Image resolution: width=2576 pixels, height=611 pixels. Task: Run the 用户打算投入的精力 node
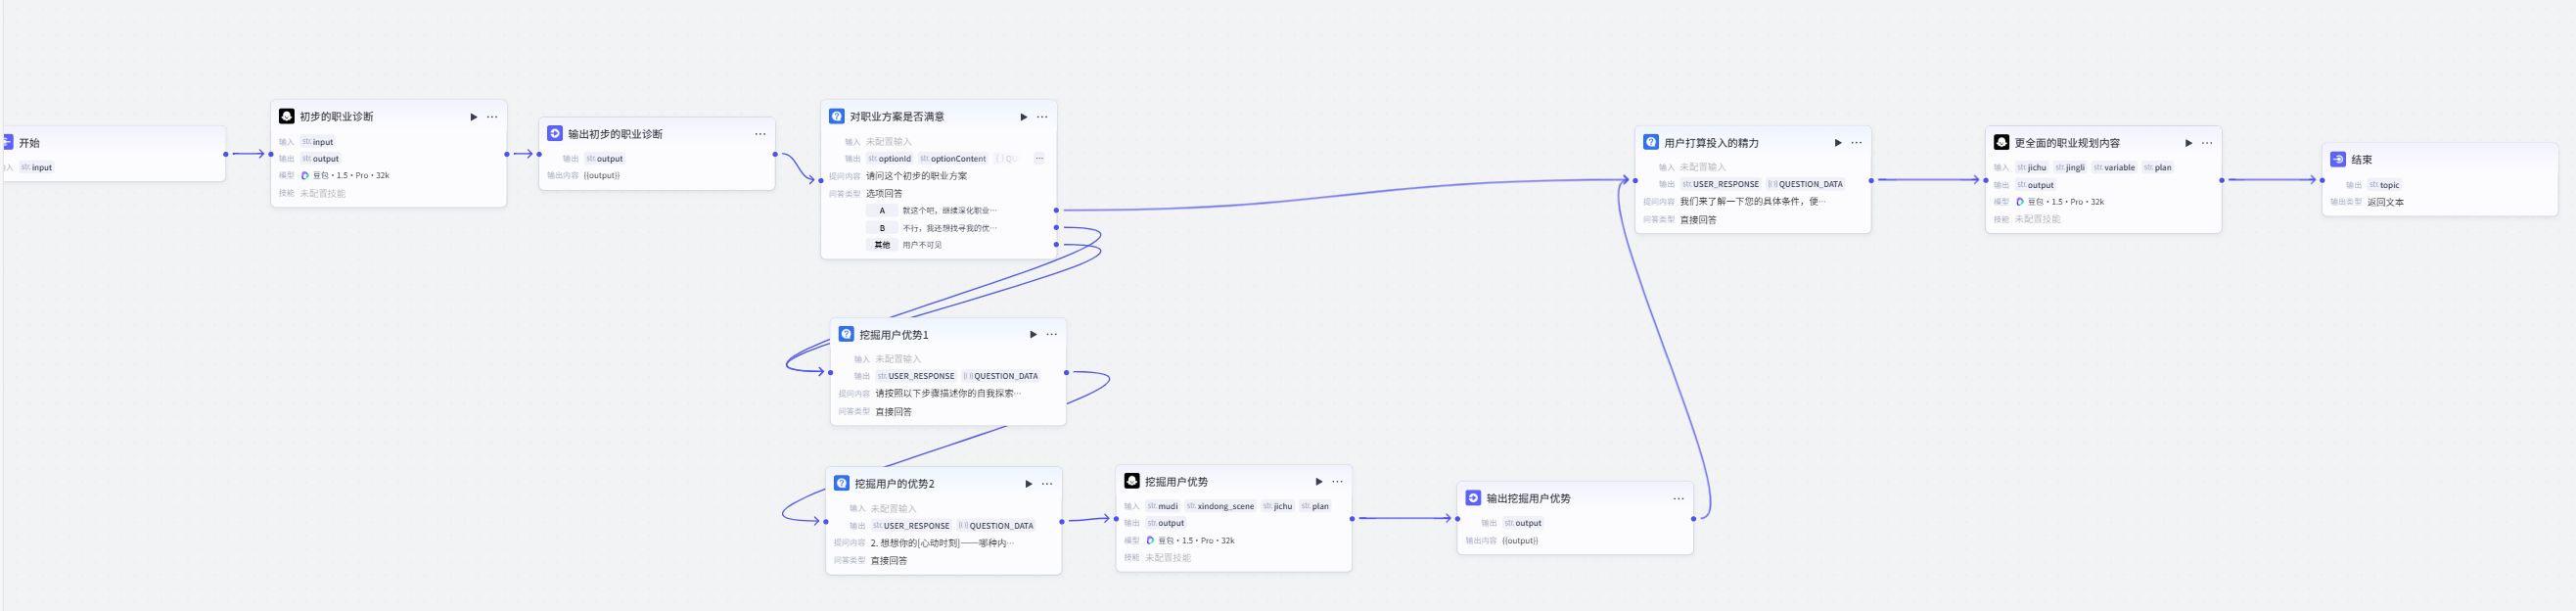(1838, 143)
